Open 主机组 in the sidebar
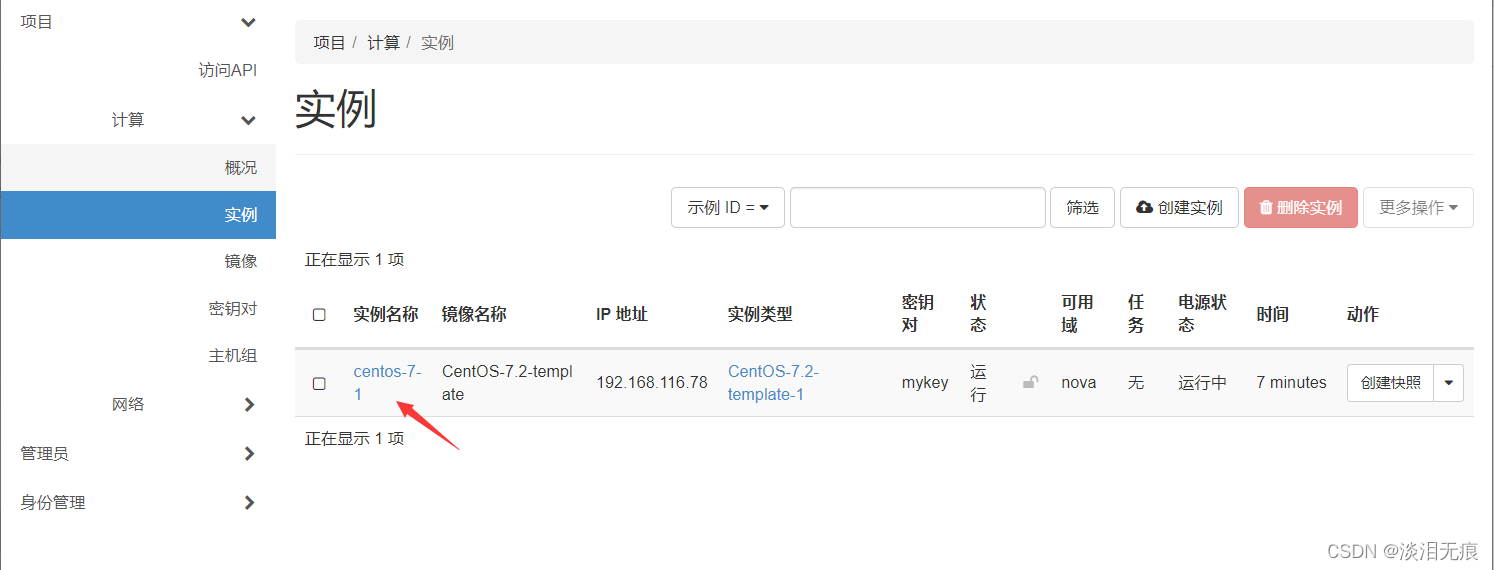The height and width of the screenshot is (570, 1494). point(233,355)
